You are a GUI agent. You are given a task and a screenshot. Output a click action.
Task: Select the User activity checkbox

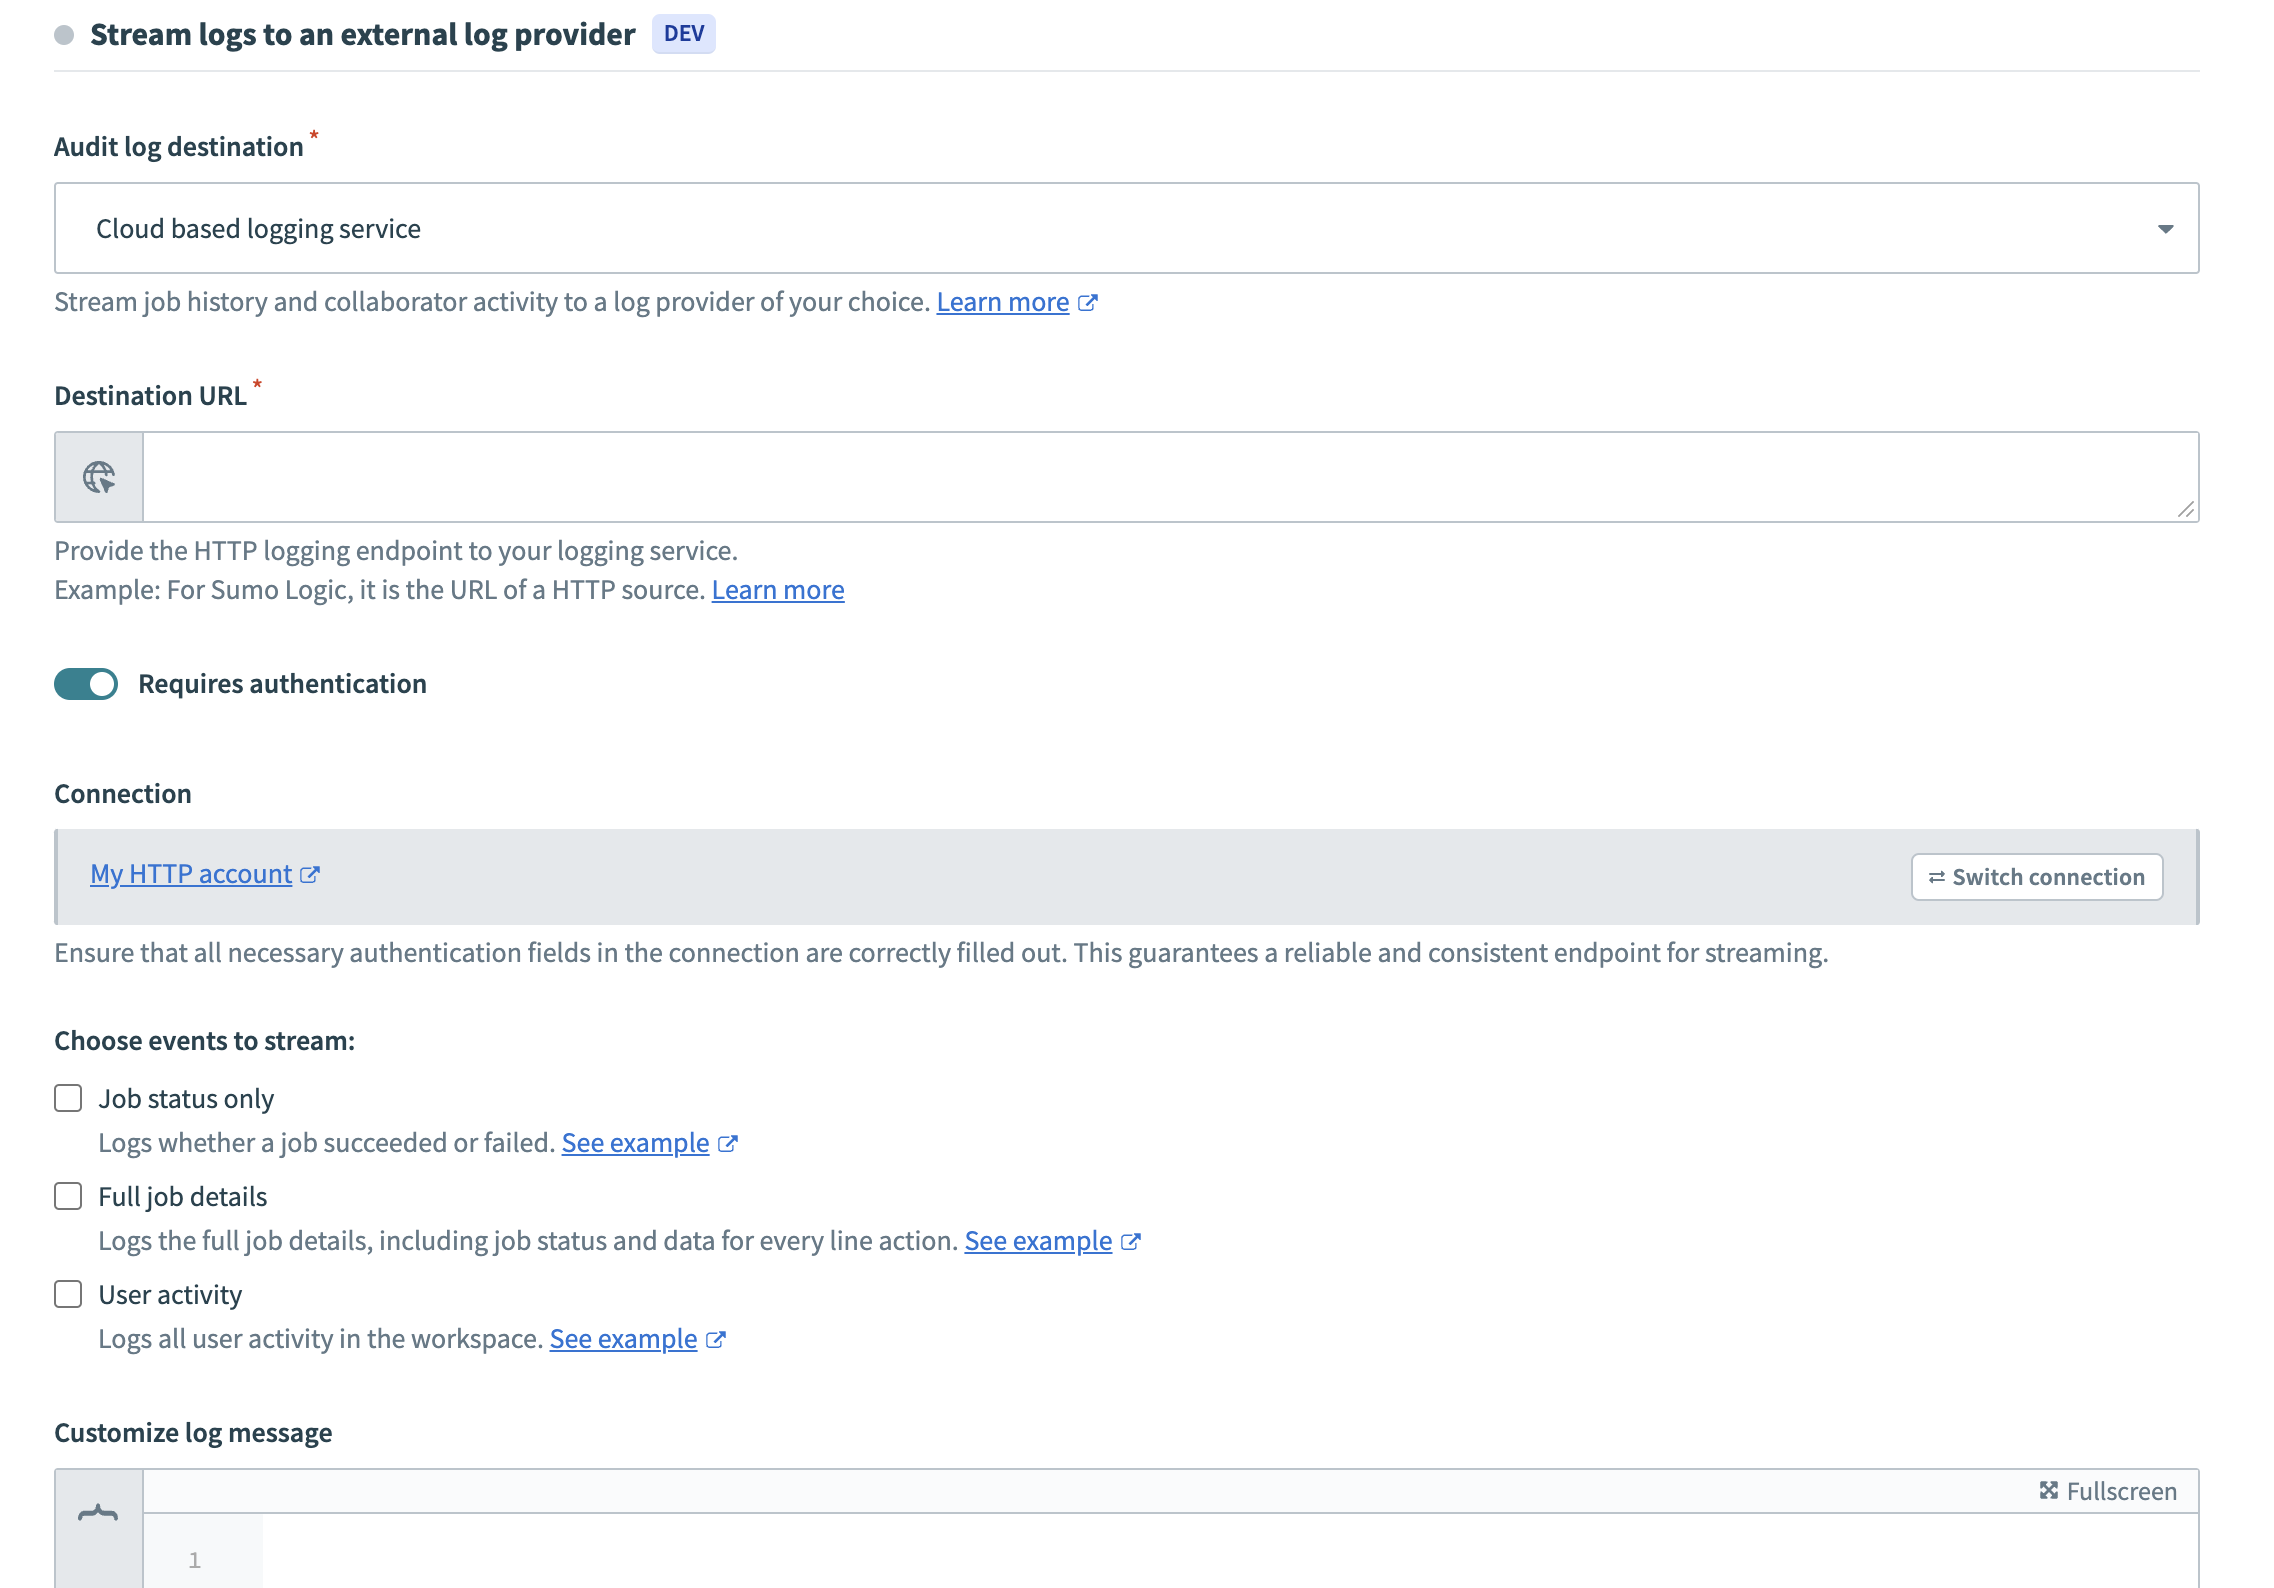[68, 1294]
